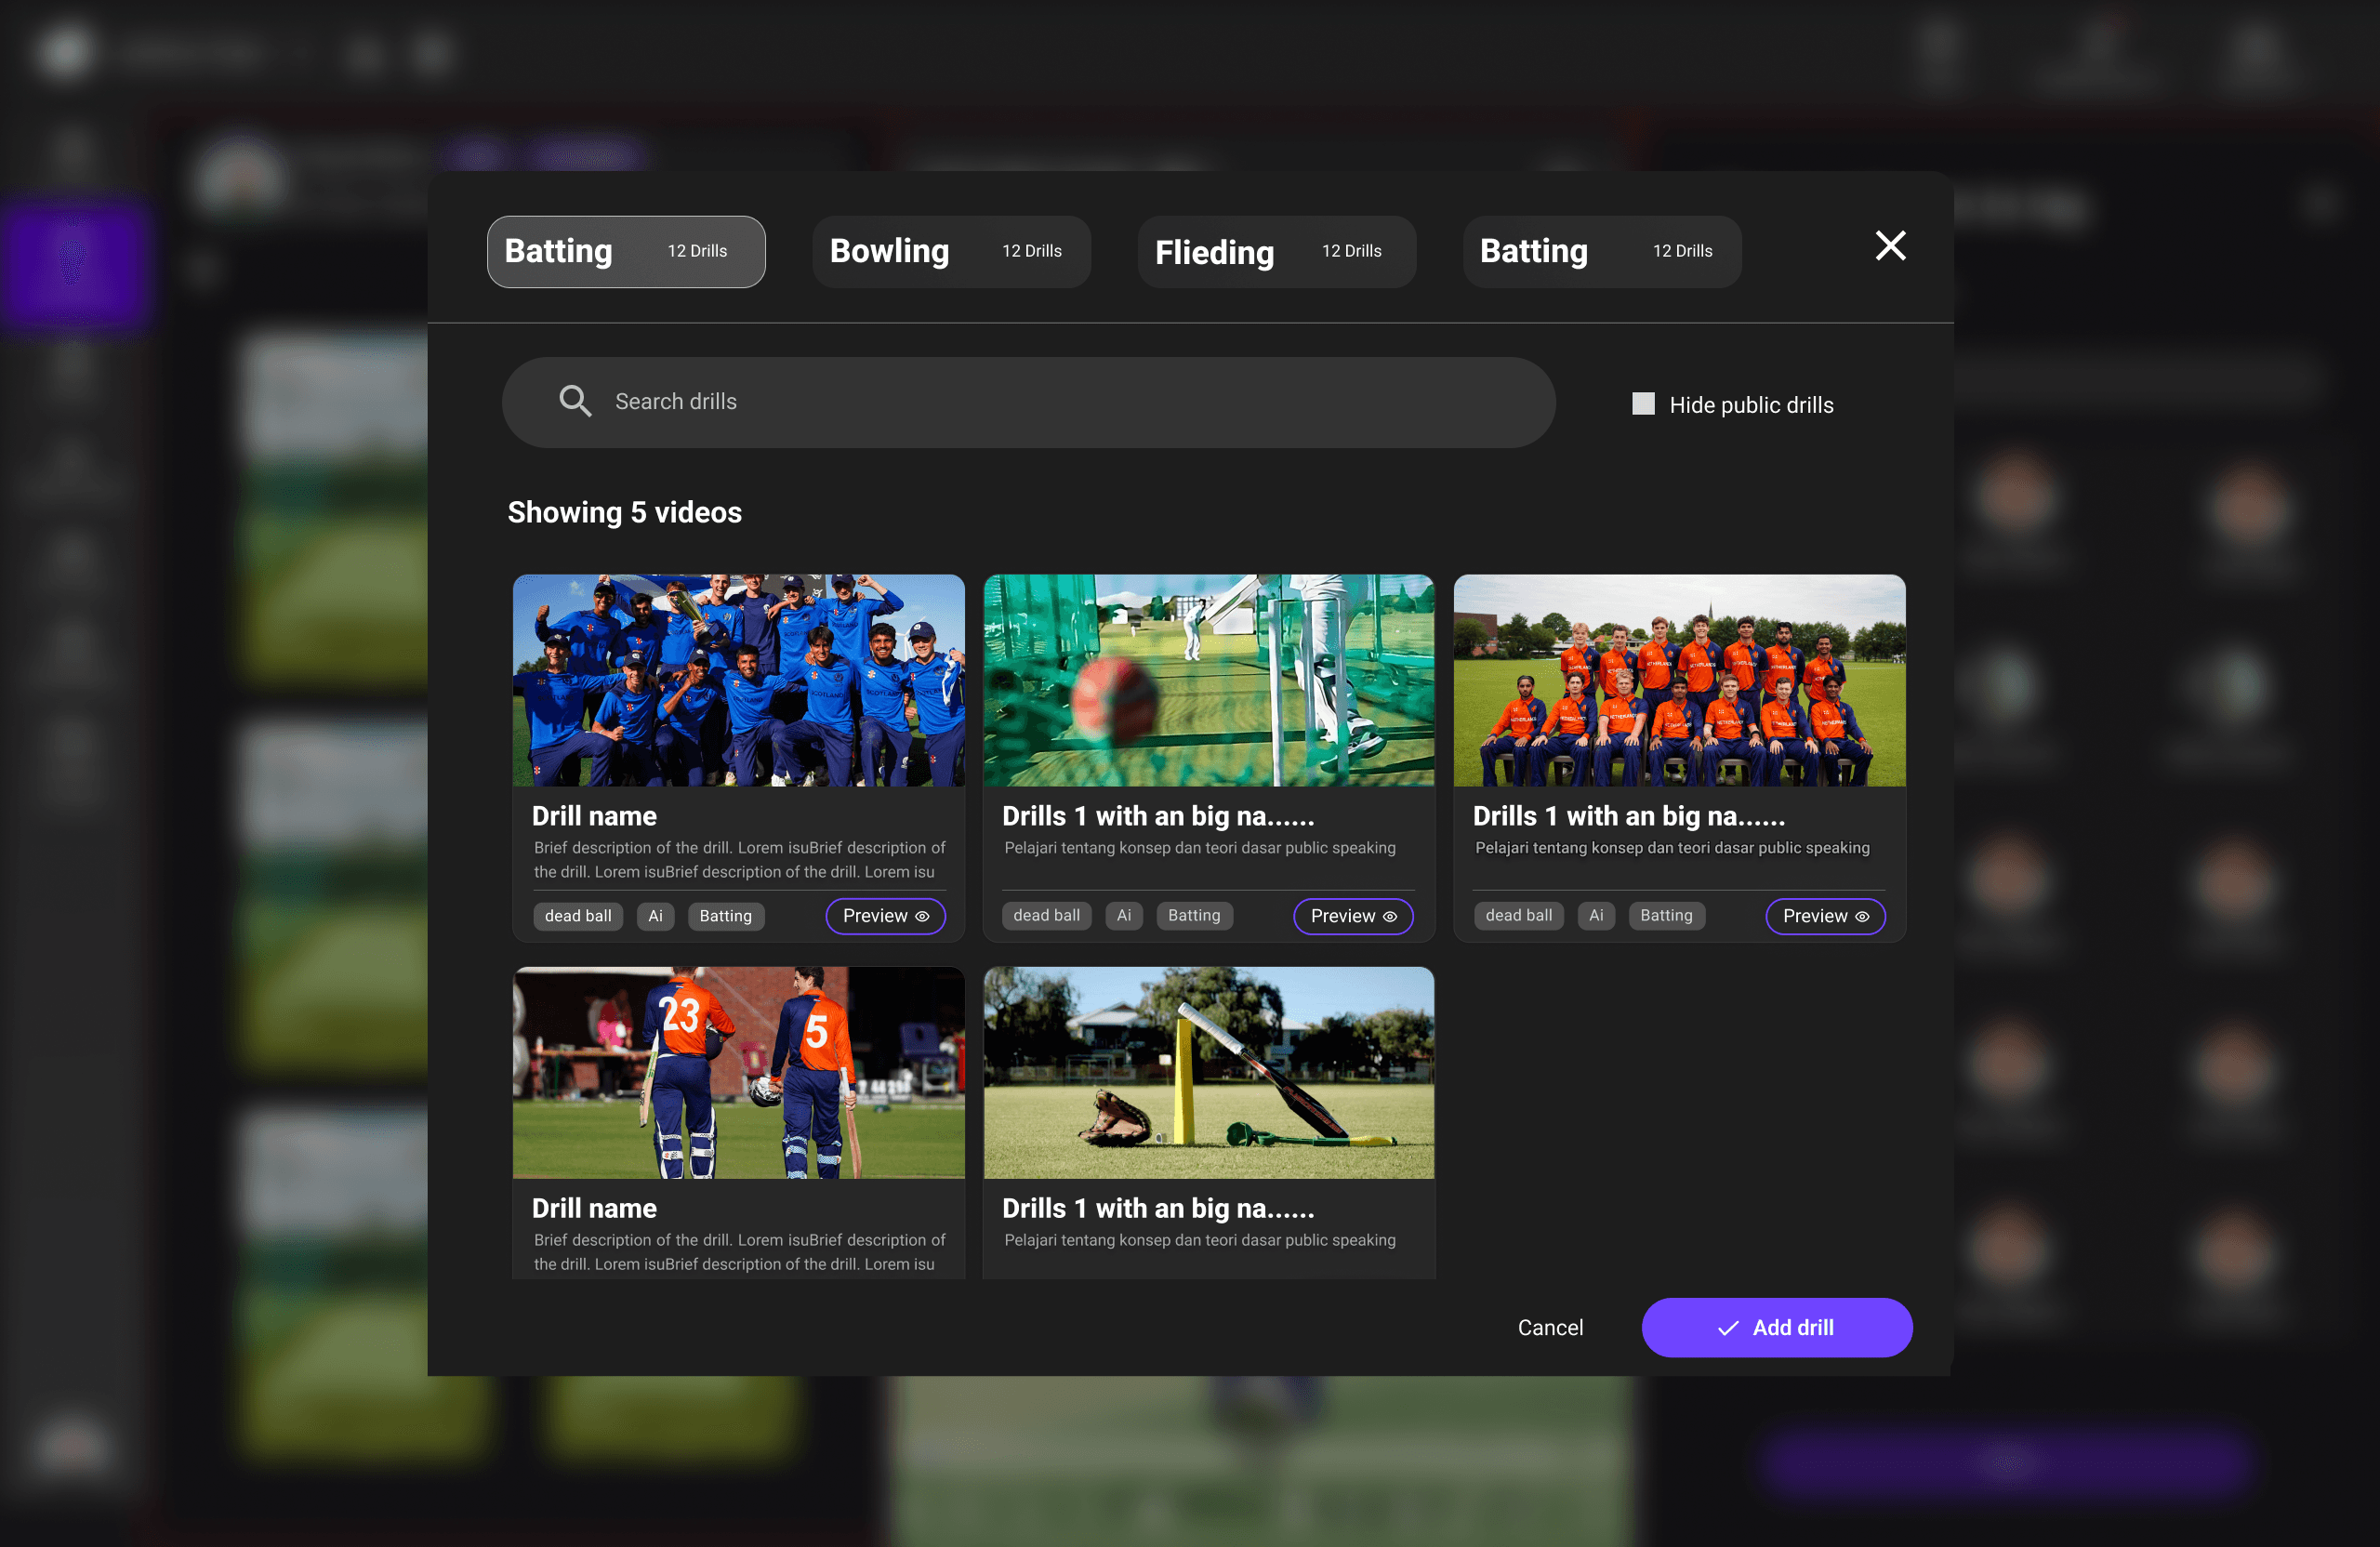This screenshot has height=1547, width=2380.
Task: Click "Pelajari tentang konsep" text under stump photo
Action: [x=1200, y=1239]
